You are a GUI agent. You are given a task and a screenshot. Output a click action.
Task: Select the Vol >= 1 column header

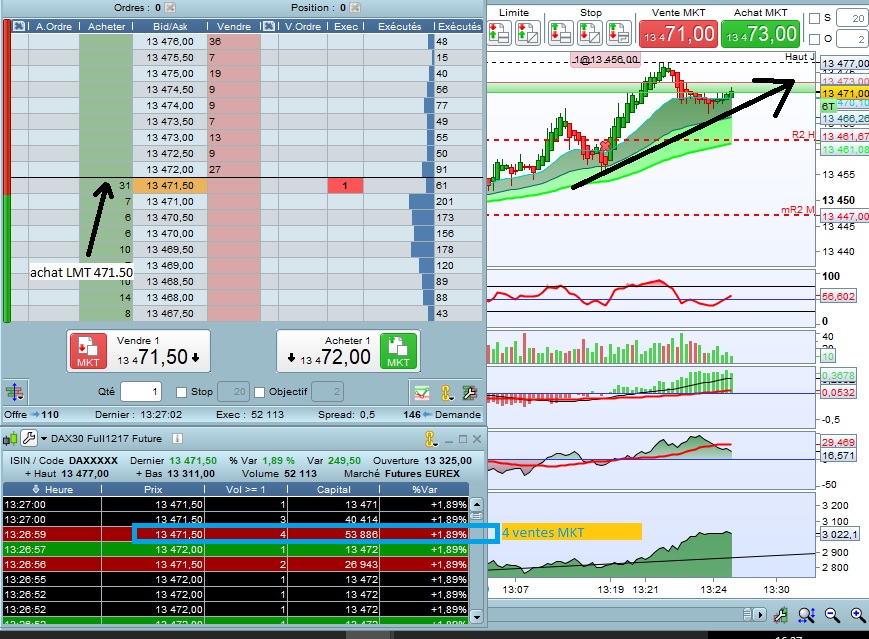246,489
